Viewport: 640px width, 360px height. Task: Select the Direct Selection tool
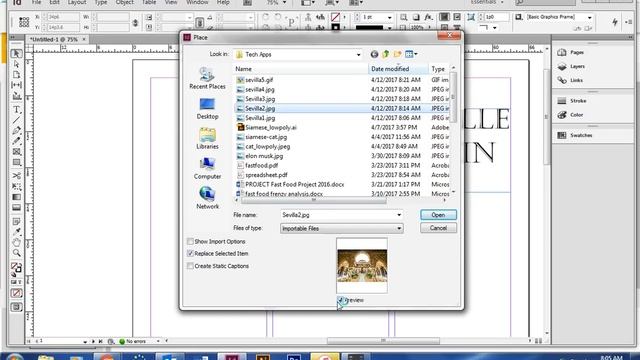(16, 64)
